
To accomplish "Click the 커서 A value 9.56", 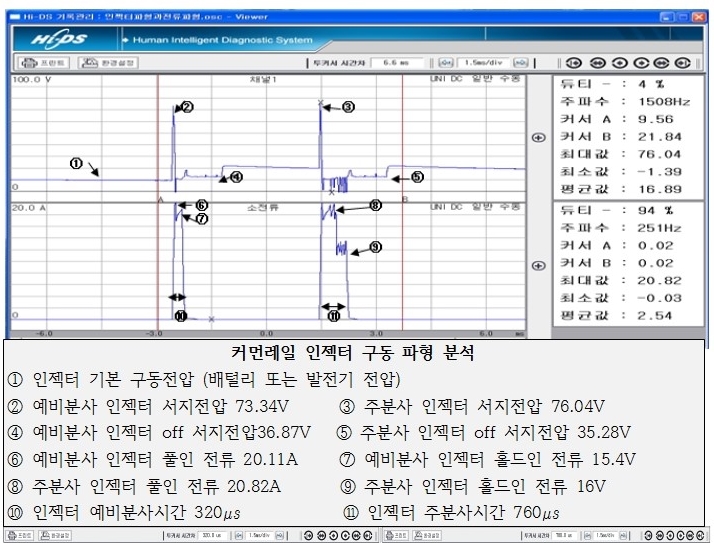I will [x=655, y=119].
